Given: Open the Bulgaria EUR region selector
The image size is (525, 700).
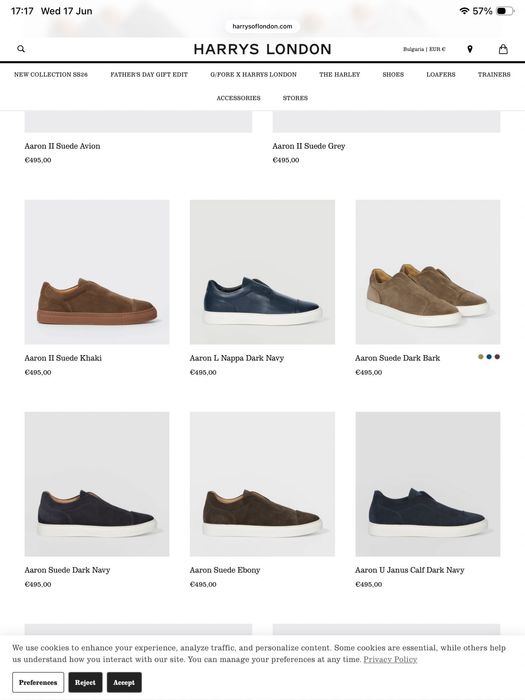Looking at the screenshot, I should (424, 49).
